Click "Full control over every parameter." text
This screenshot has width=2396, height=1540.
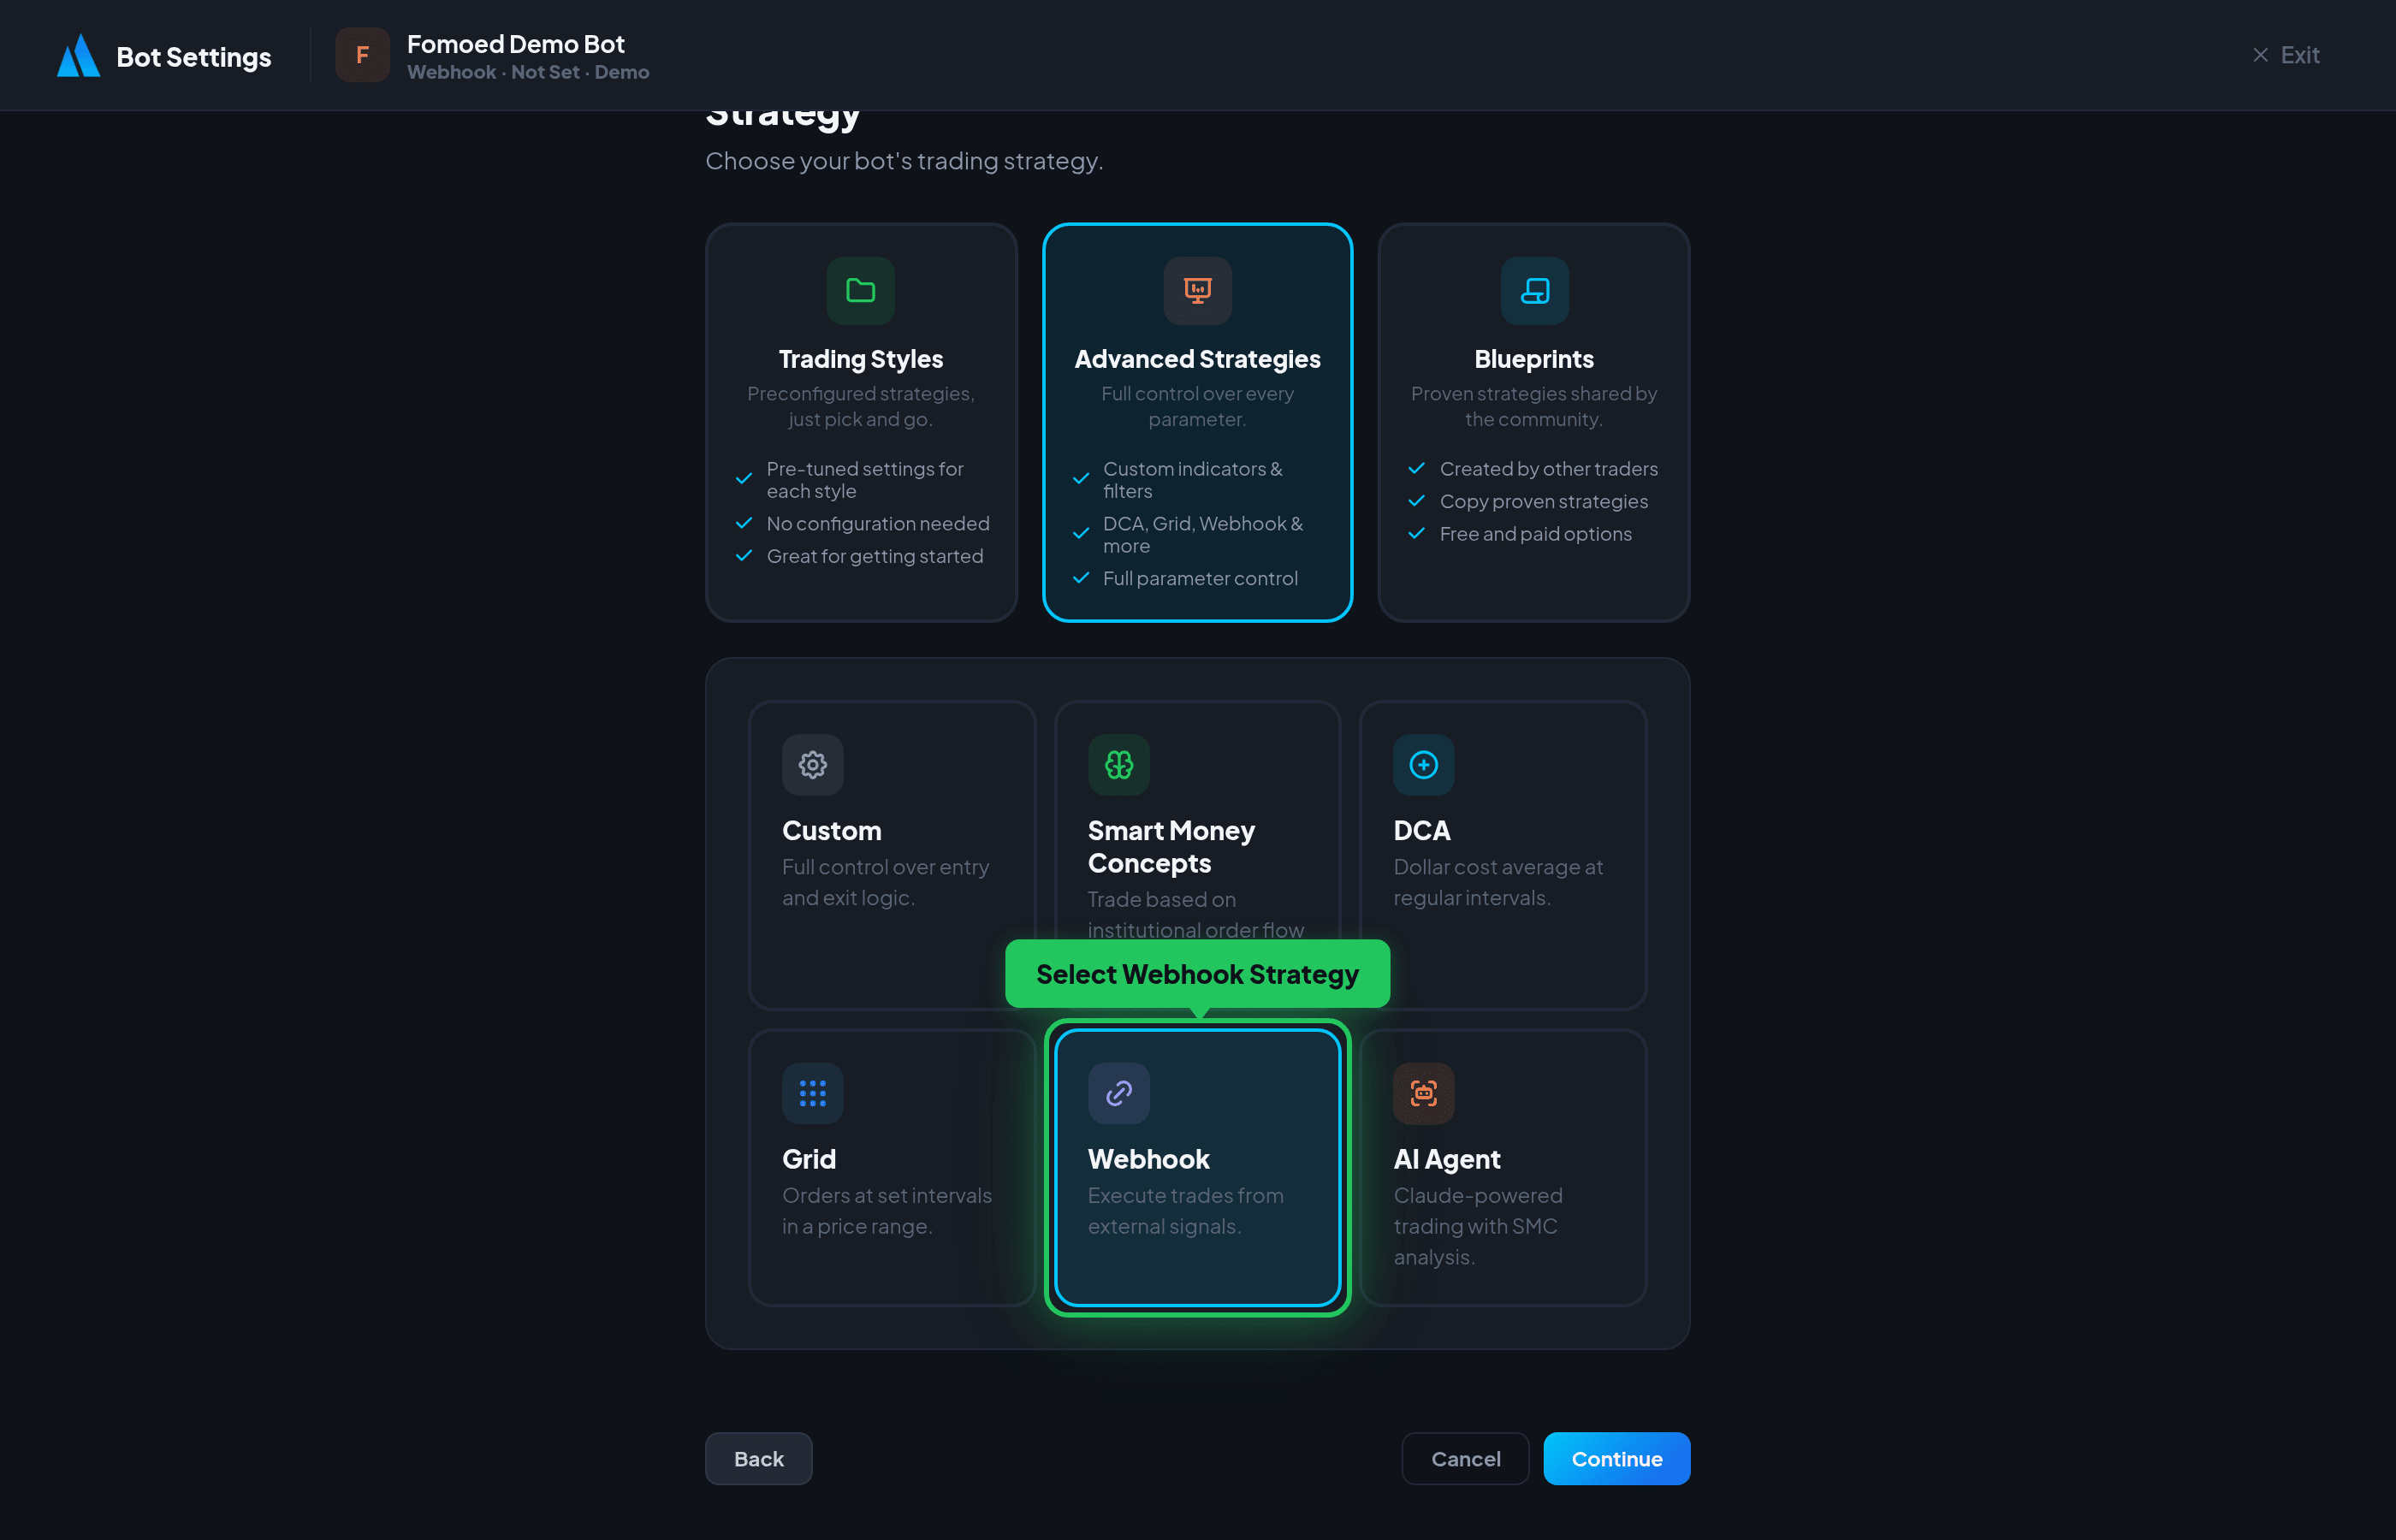pos(1197,407)
